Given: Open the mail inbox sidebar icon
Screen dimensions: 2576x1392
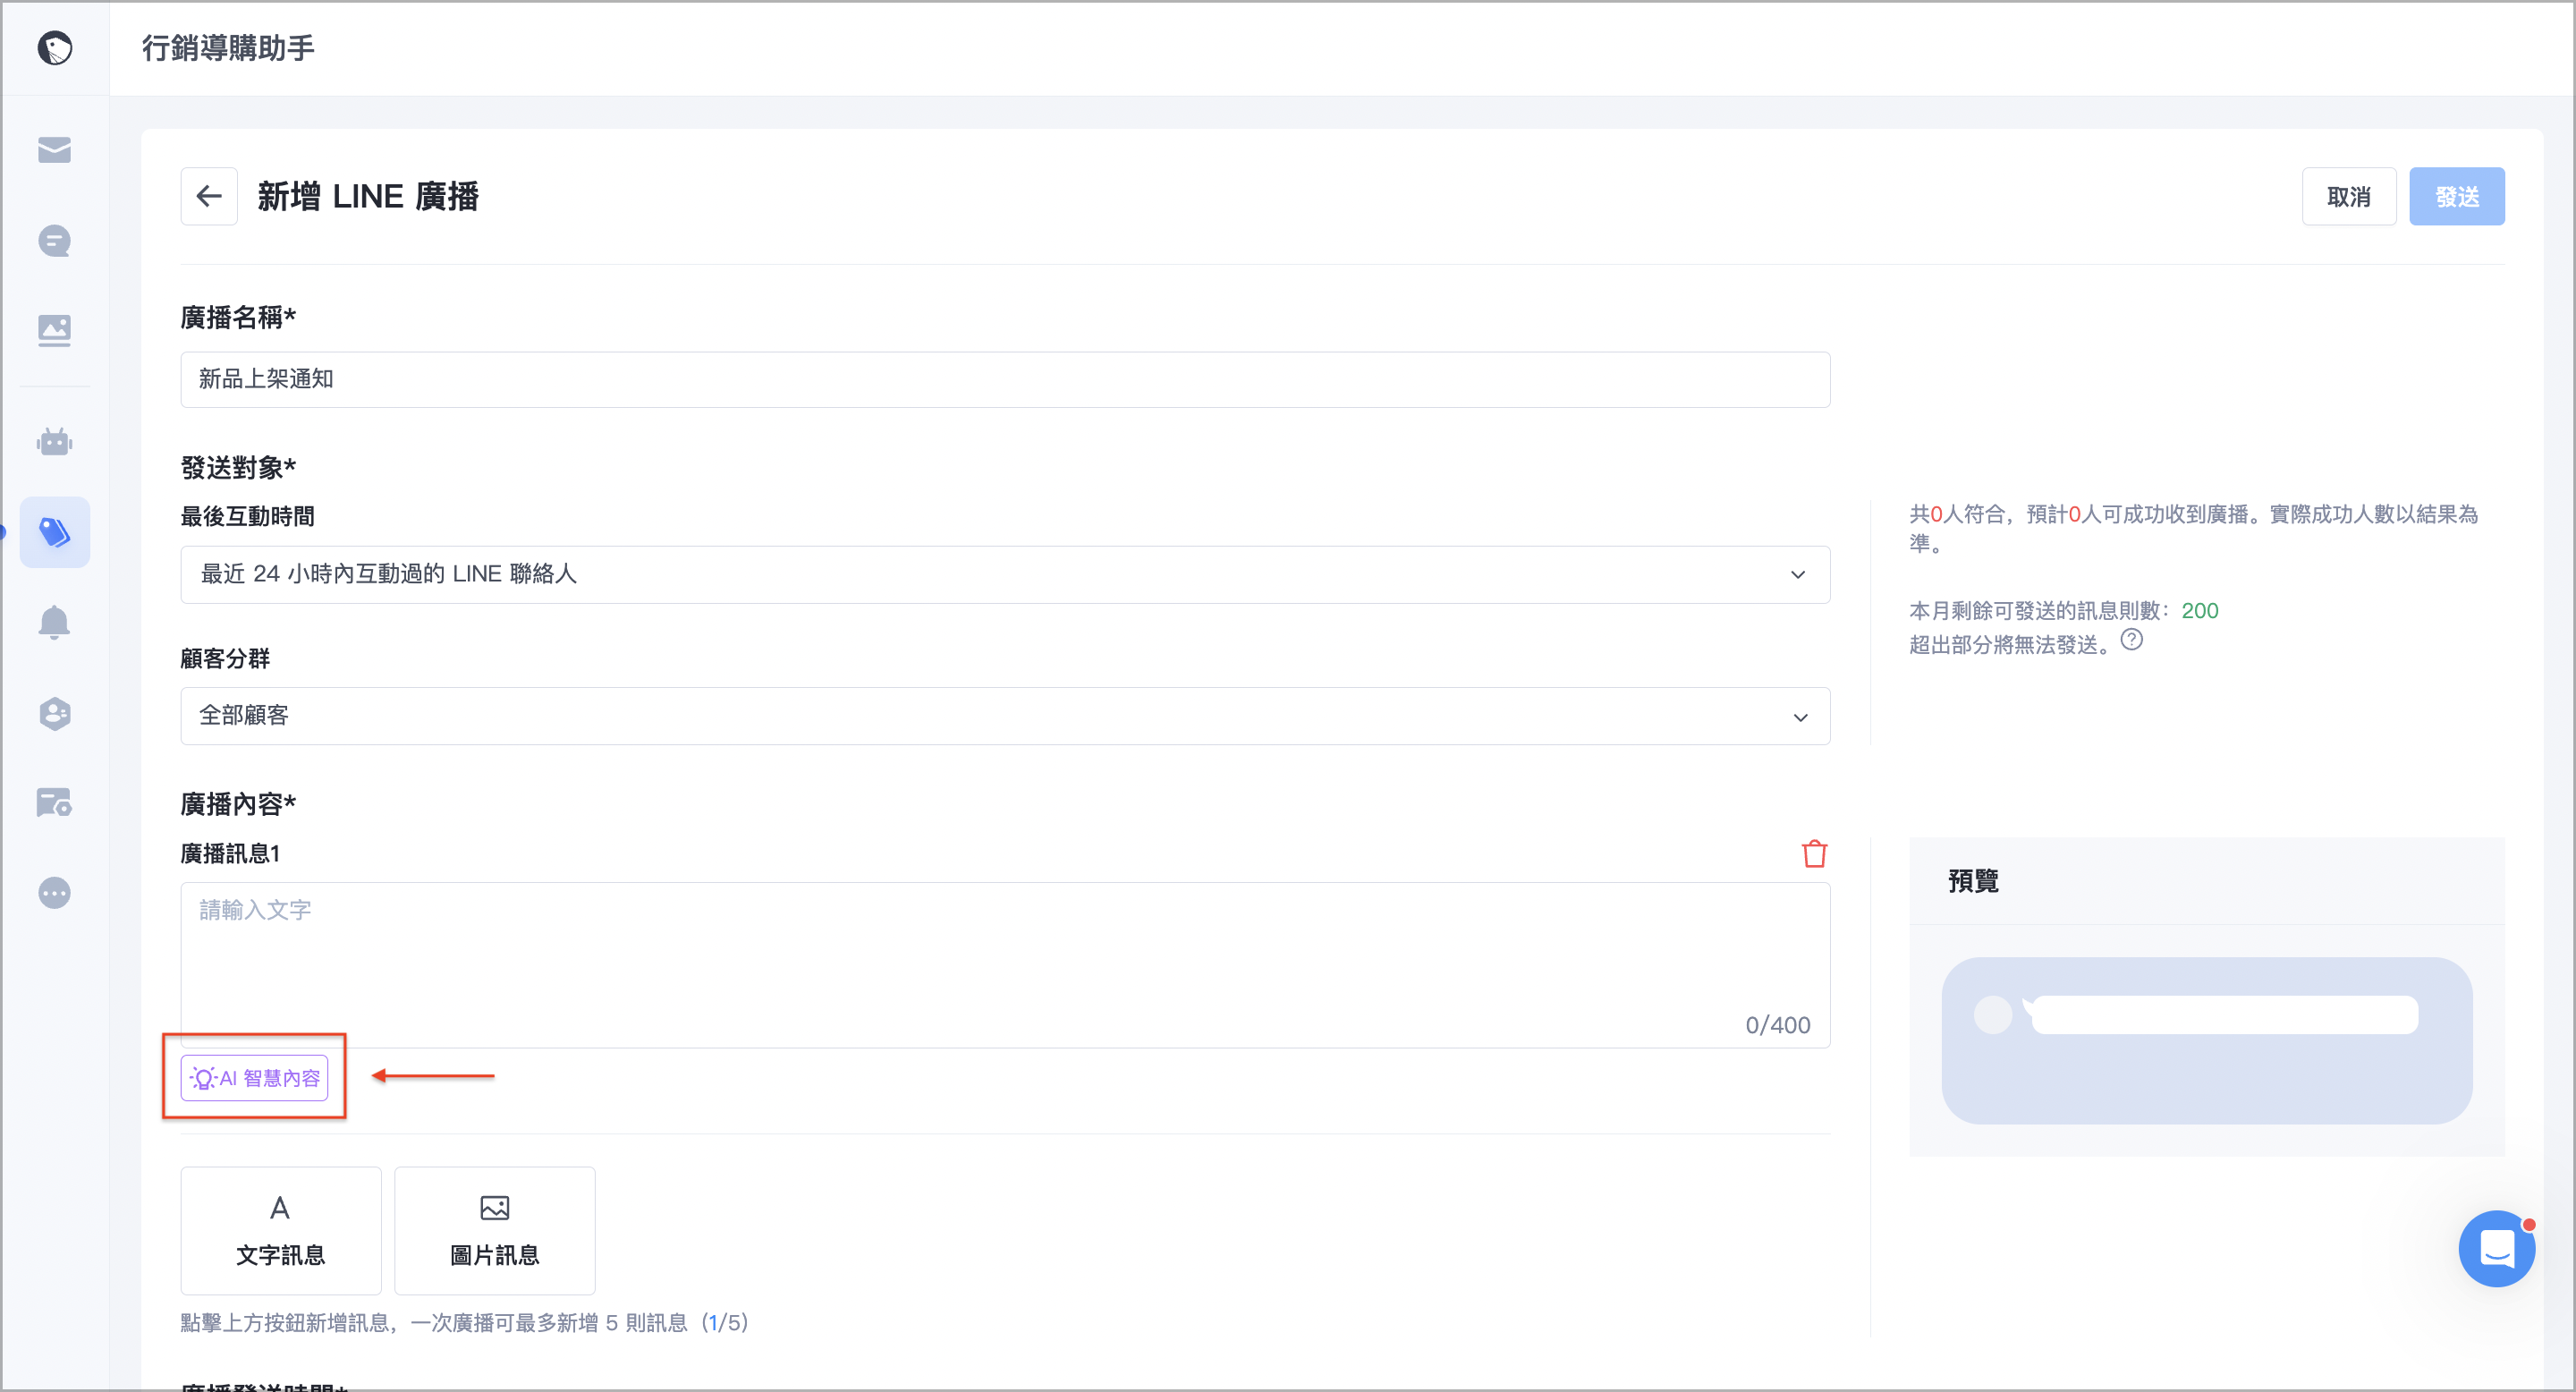Looking at the screenshot, I should (x=54, y=150).
